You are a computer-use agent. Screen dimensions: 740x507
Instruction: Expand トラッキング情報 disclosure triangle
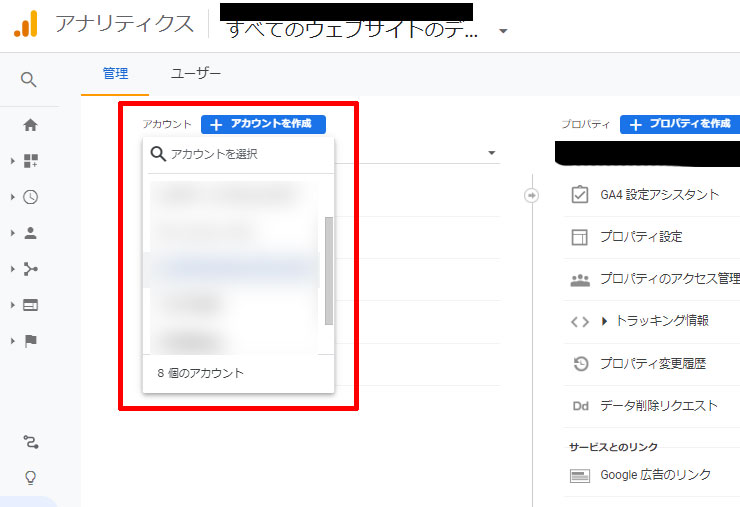click(x=605, y=321)
